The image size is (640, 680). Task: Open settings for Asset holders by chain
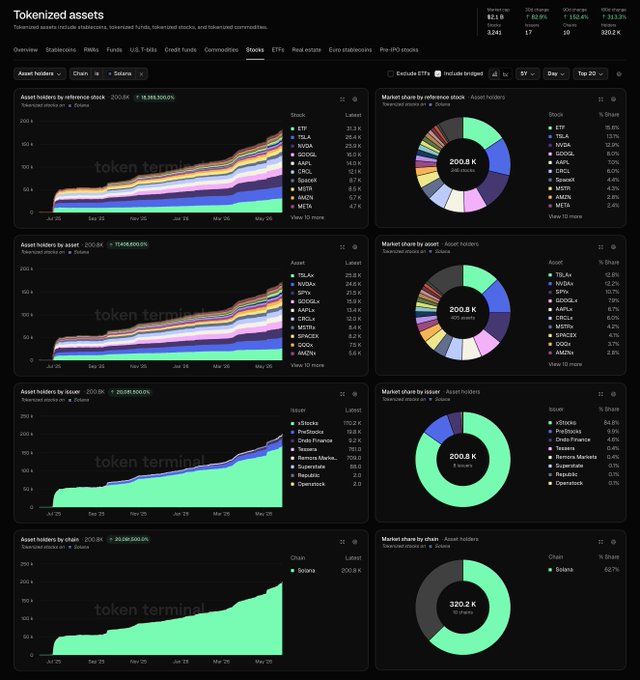click(355, 542)
